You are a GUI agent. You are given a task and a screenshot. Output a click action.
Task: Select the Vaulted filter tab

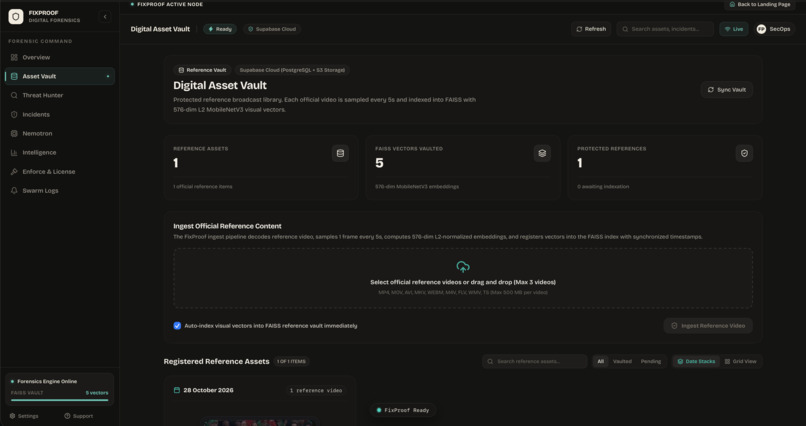pos(622,361)
